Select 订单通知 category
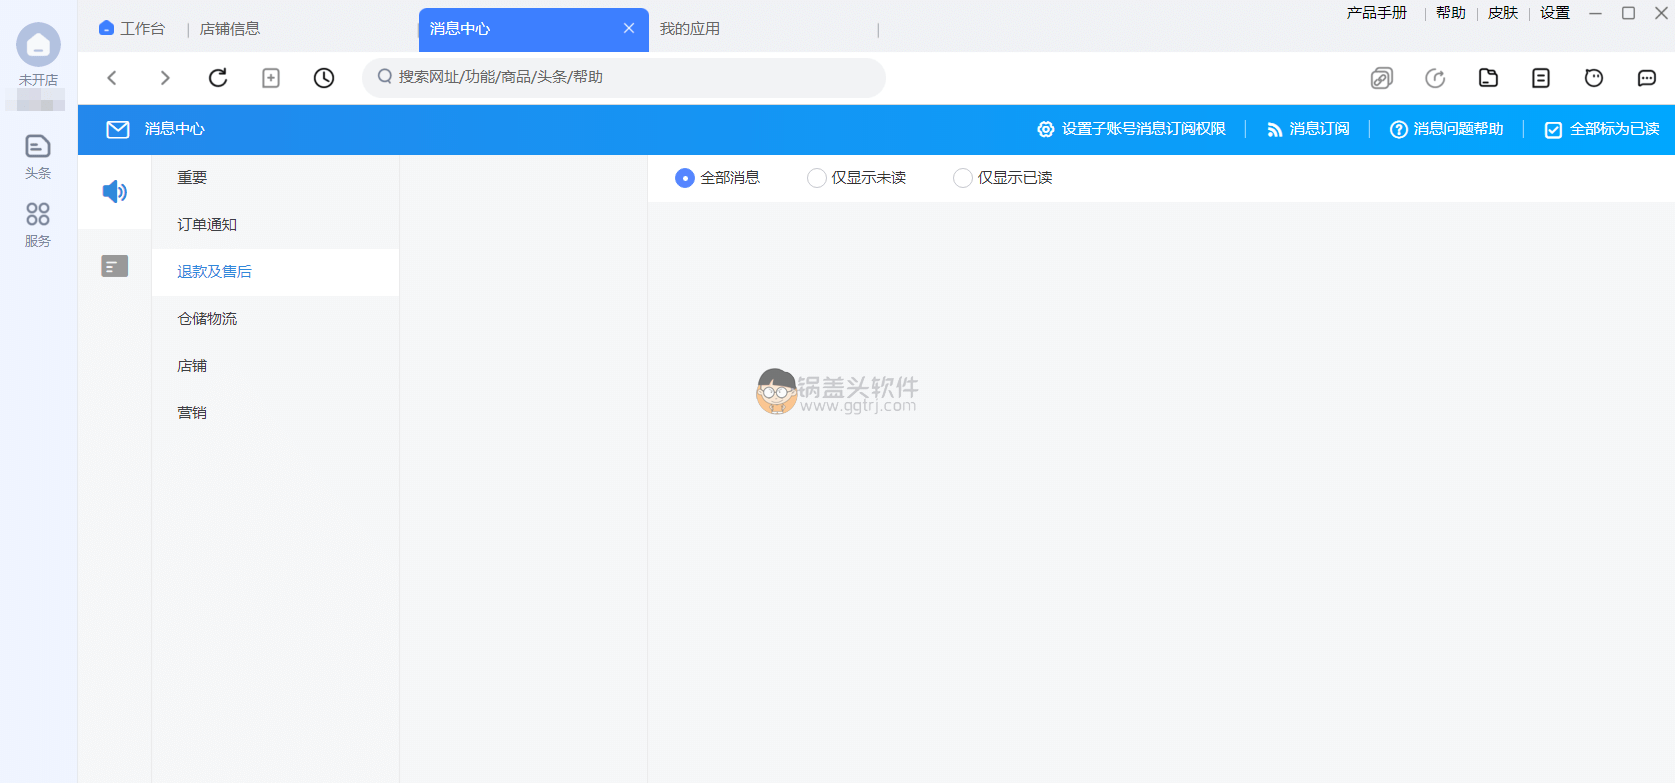 [207, 225]
